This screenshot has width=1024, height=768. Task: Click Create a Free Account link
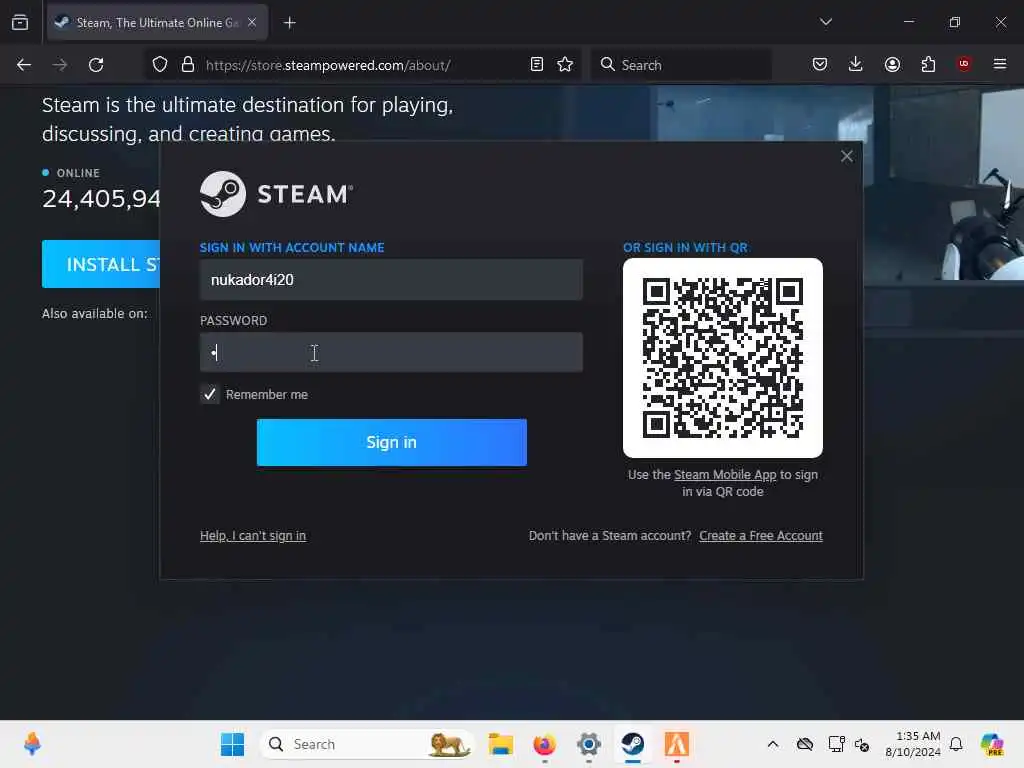[x=761, y=536]
